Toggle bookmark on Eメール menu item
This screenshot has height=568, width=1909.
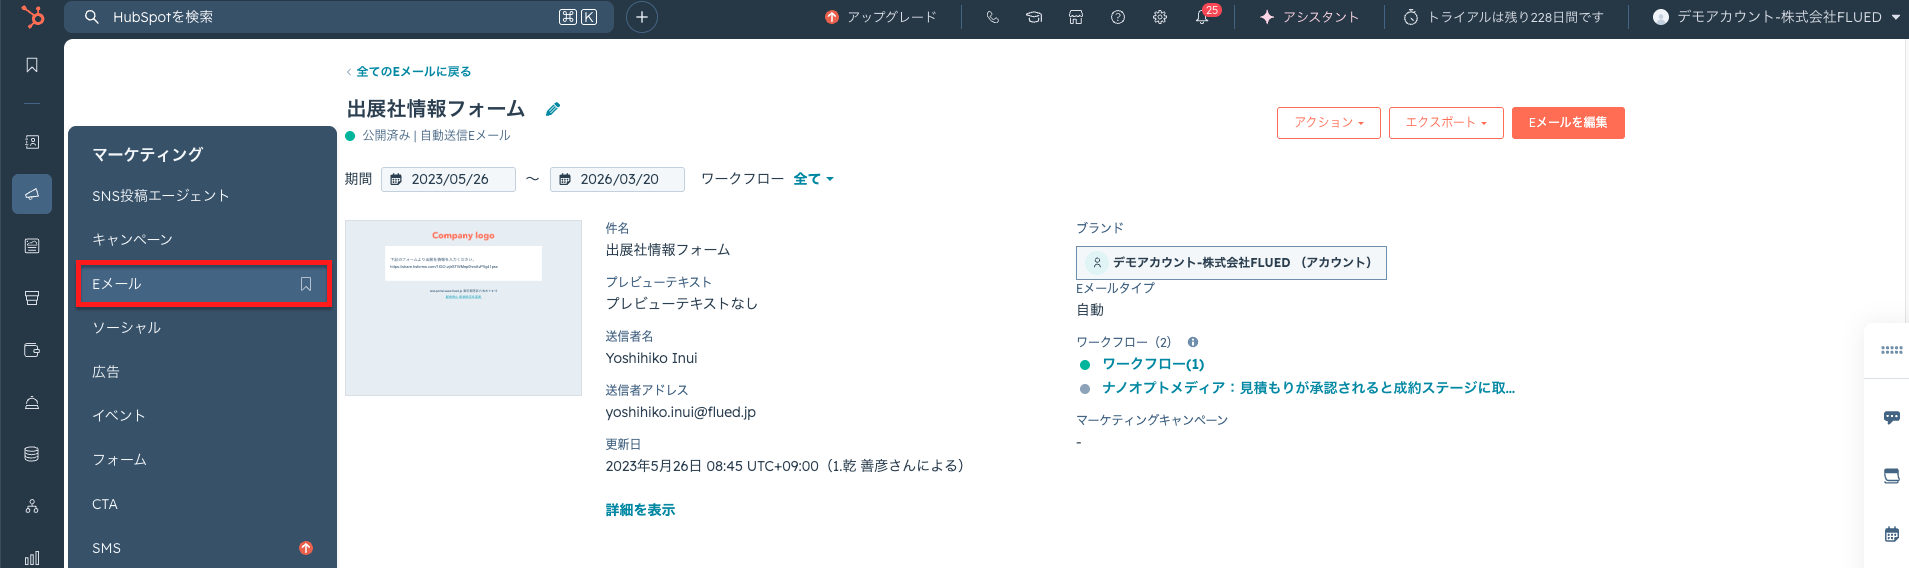(306, 284)
